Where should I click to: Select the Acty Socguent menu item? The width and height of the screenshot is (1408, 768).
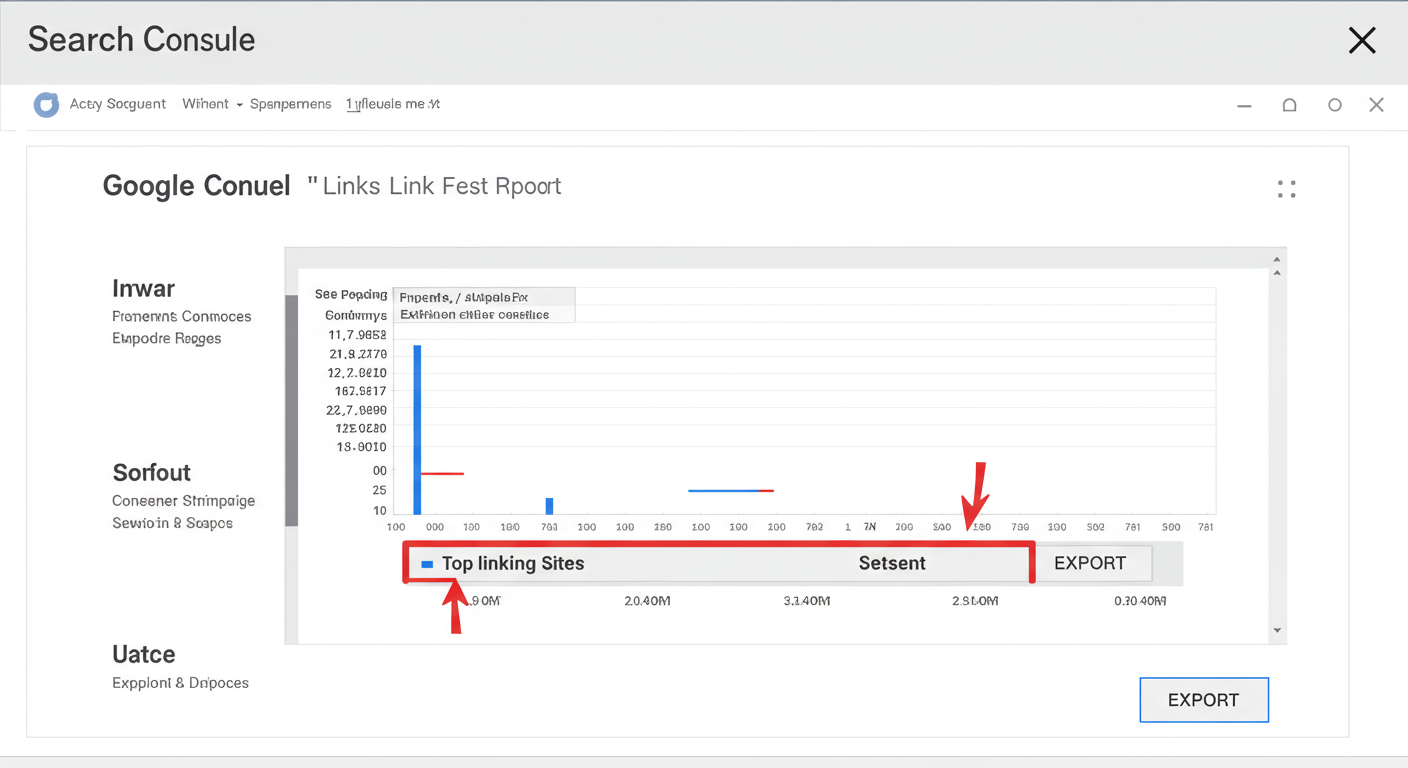pos(117,103)
